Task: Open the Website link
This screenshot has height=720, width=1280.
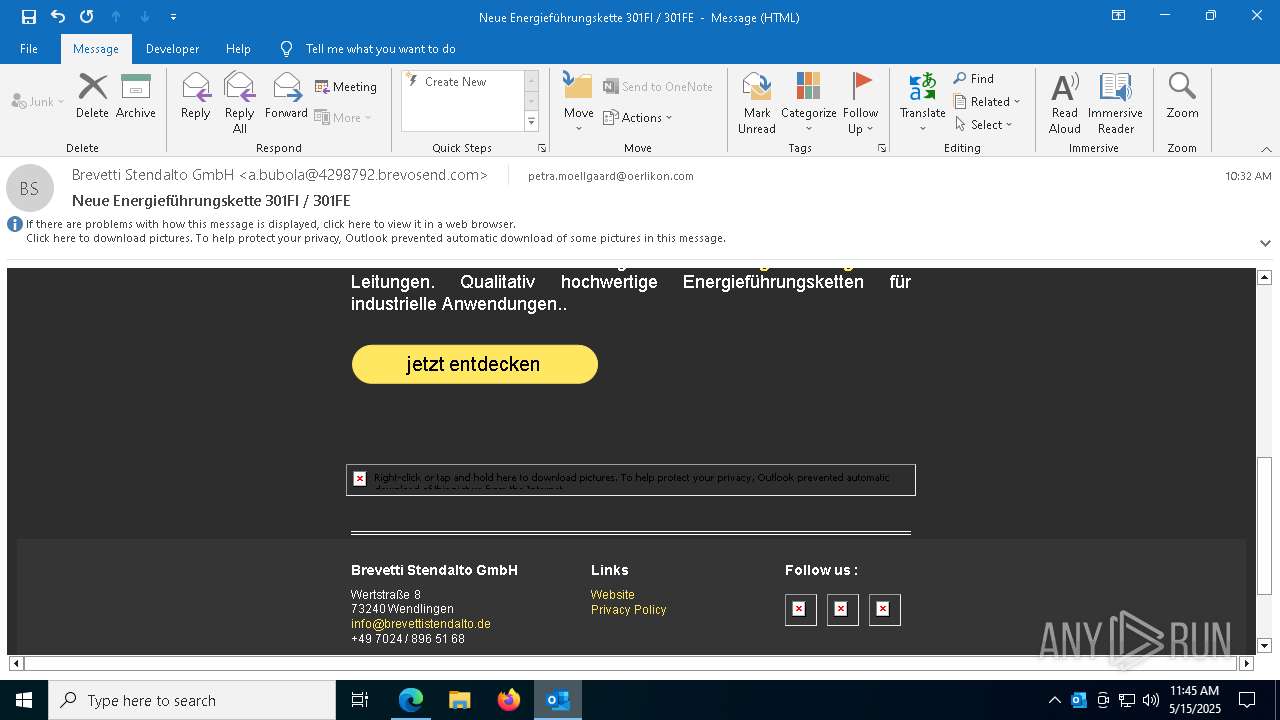Action: [613, 595]
